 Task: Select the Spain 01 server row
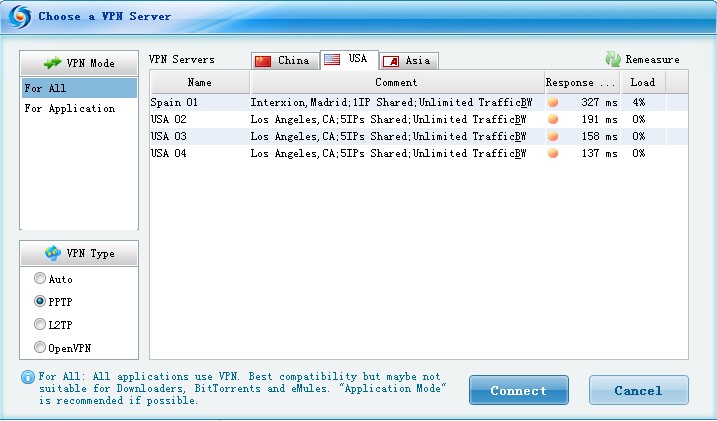click(x=419, y=102)
